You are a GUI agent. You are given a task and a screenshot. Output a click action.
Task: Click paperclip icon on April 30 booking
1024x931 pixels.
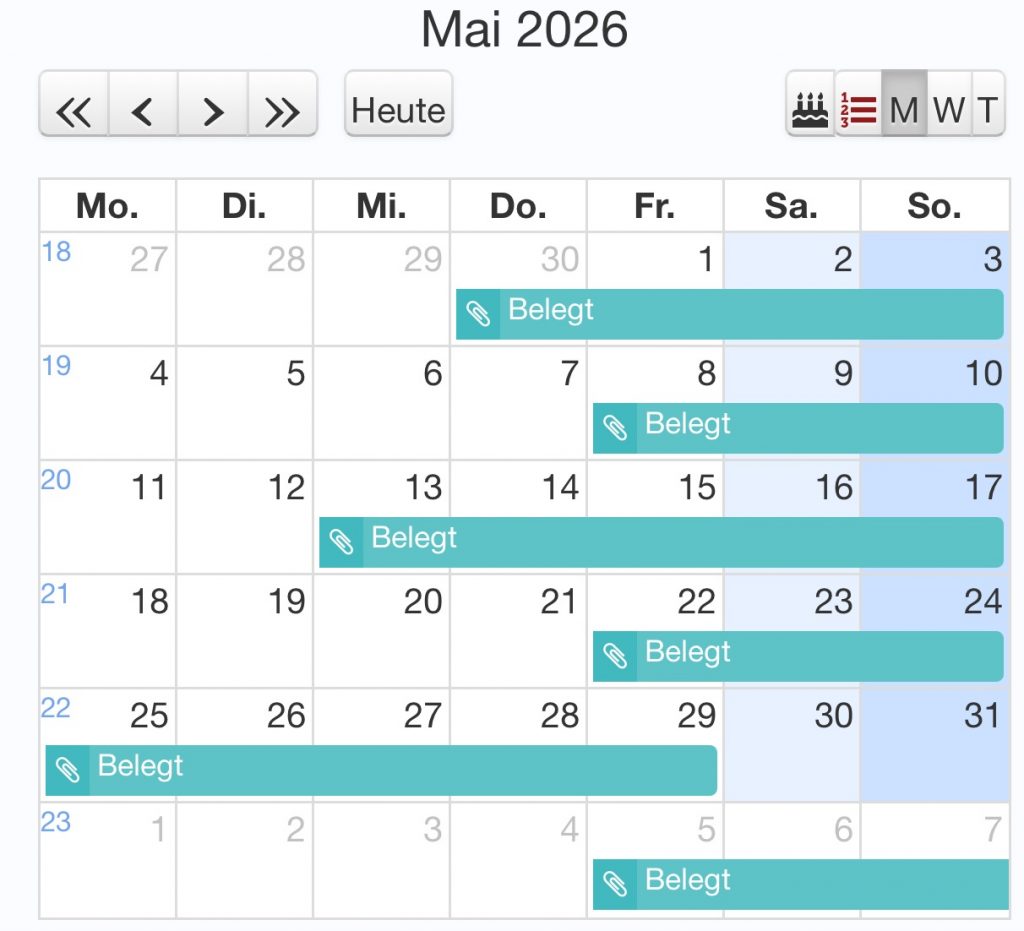coord(479,314)
